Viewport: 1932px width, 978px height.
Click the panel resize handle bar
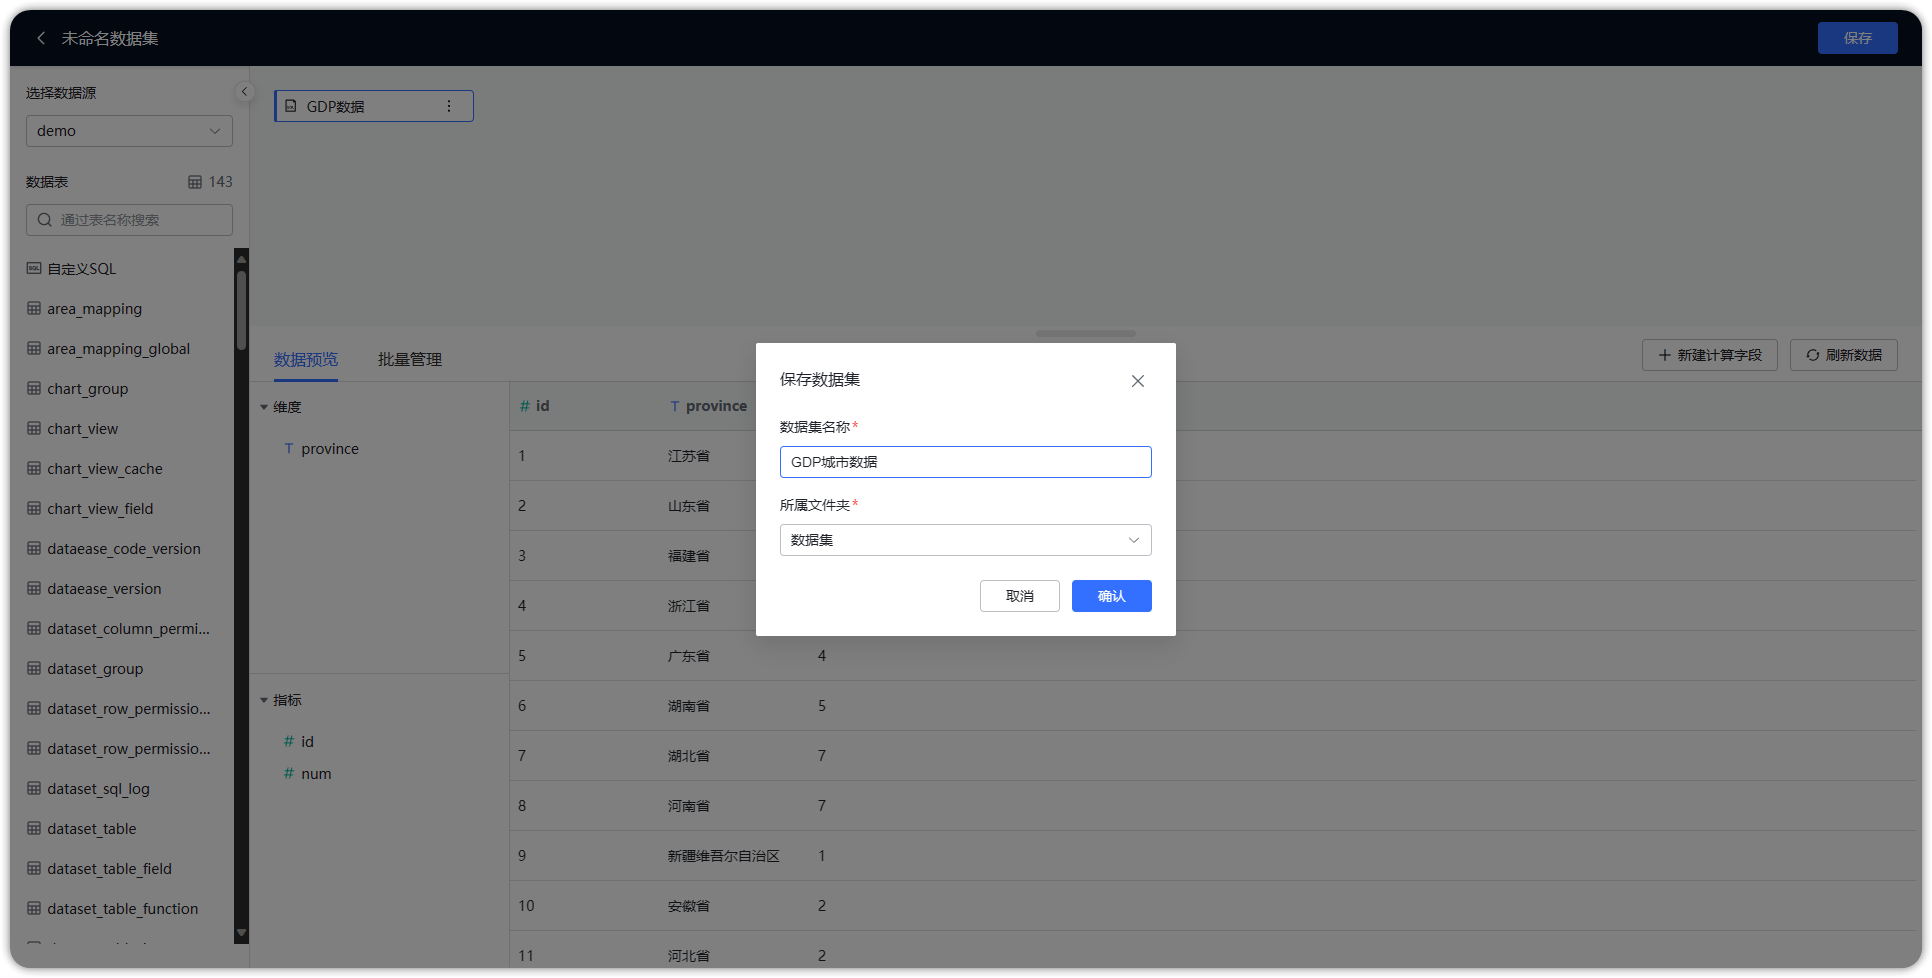tap(1086, 333)
